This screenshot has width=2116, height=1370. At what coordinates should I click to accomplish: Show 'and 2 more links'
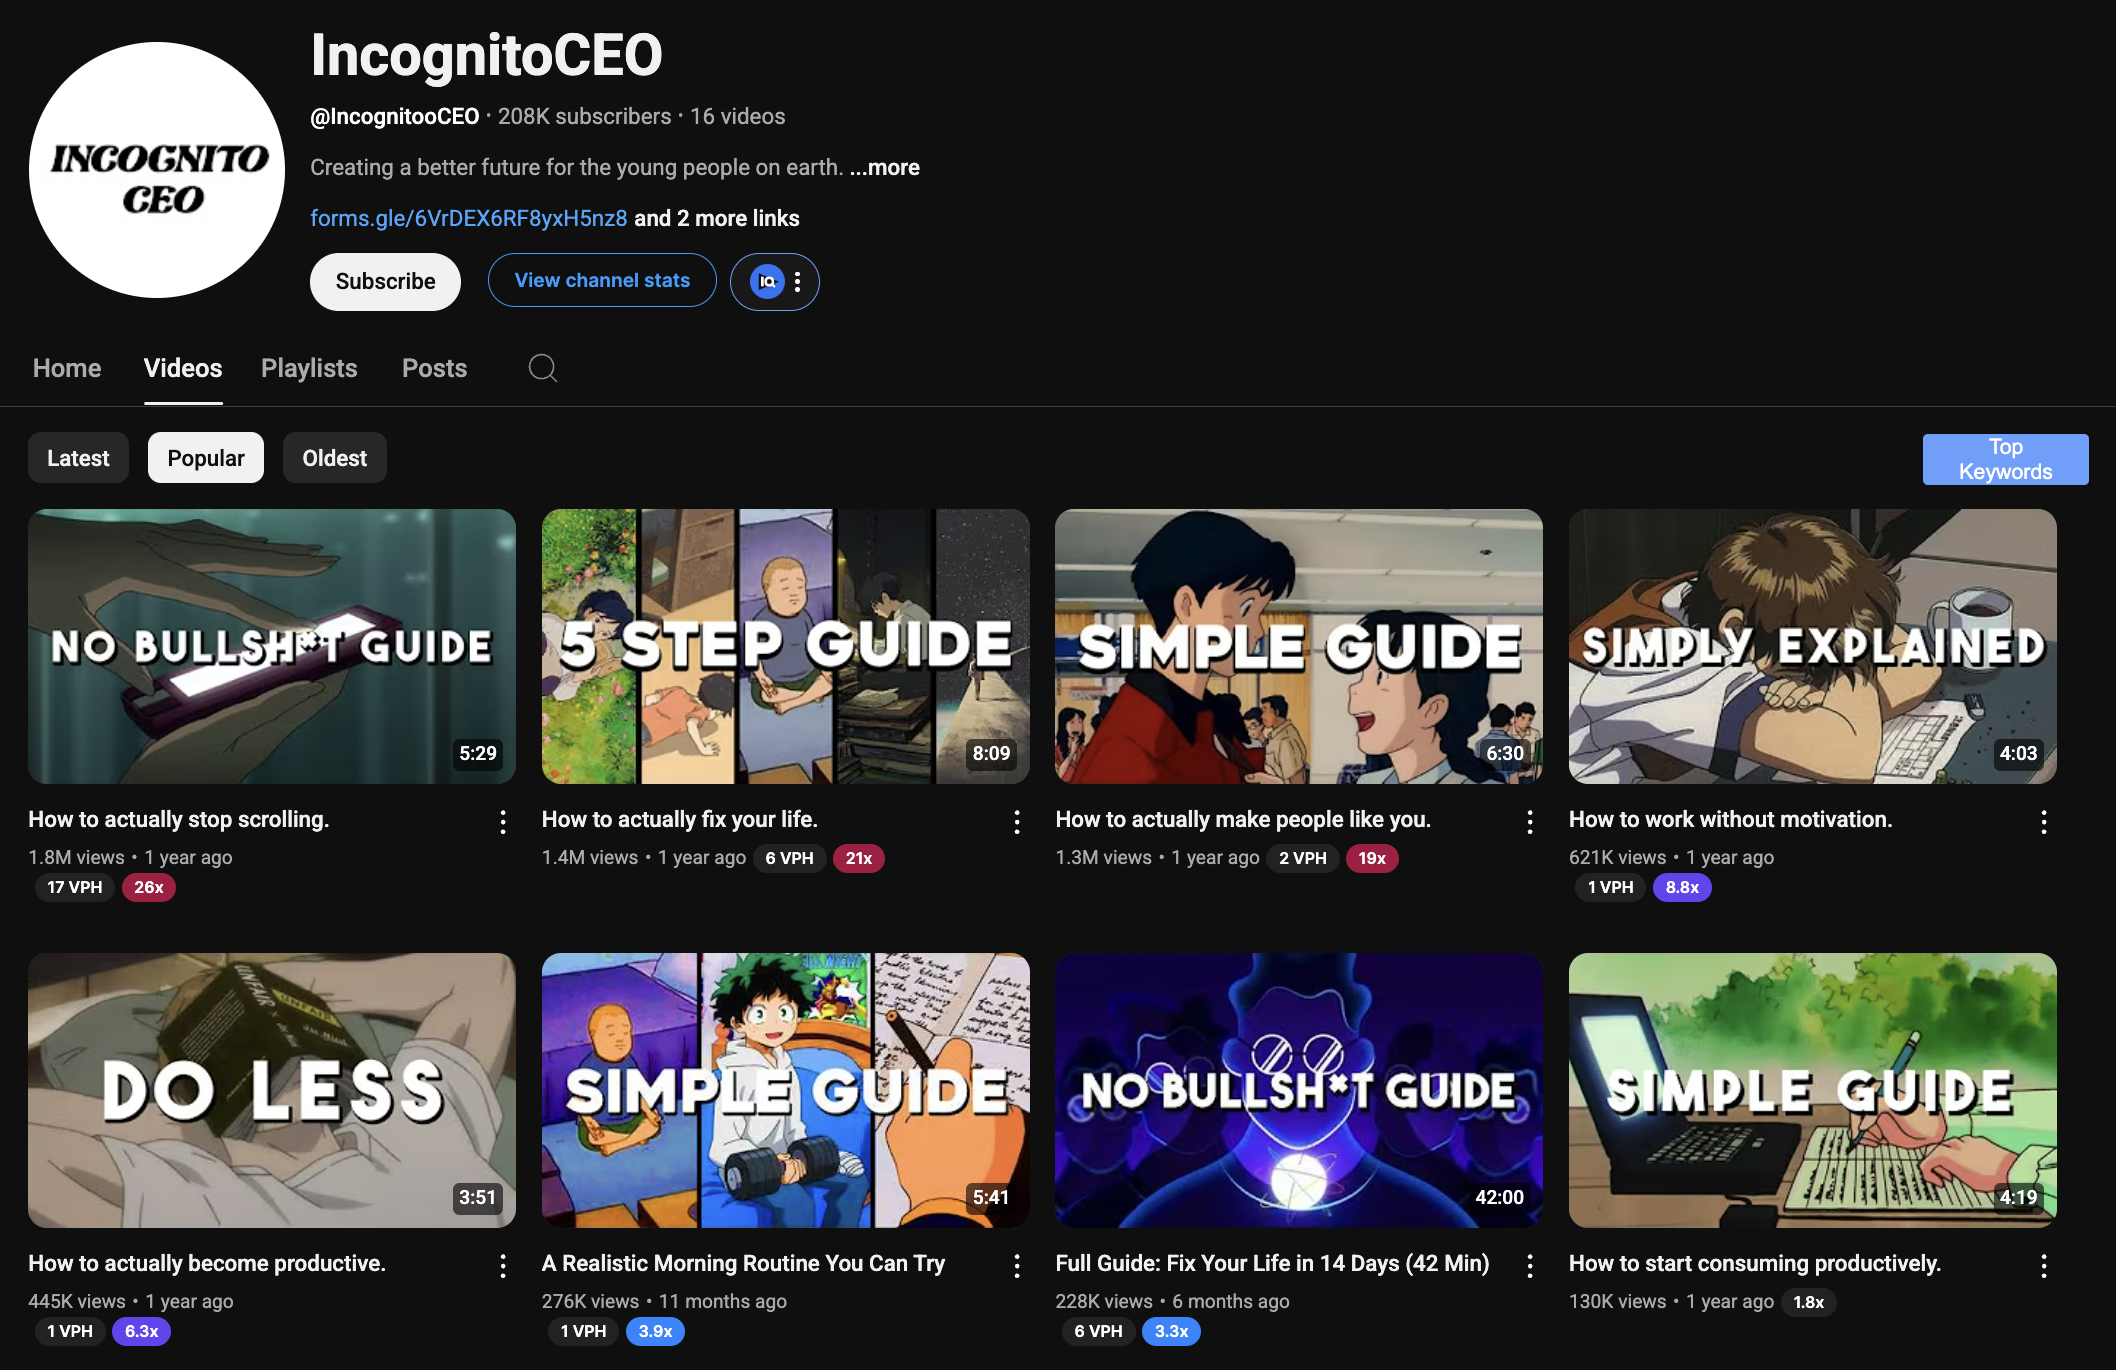717,218
